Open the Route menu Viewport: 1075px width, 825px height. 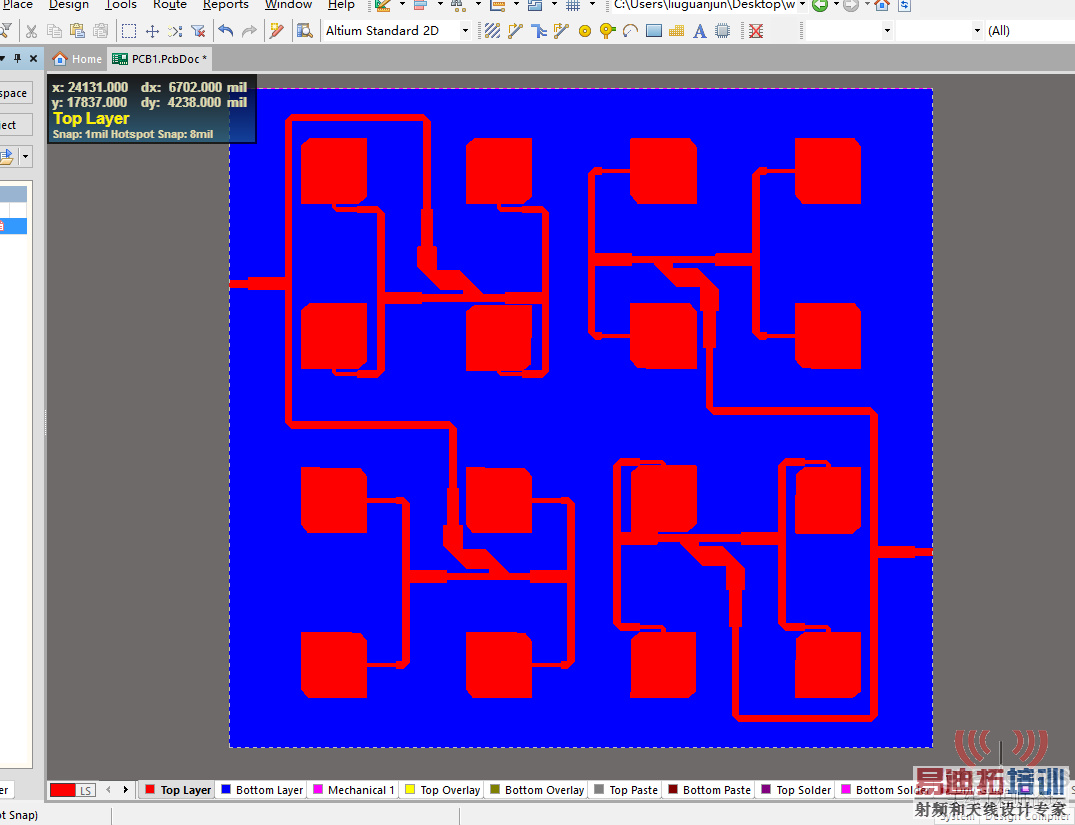[169, 5]
